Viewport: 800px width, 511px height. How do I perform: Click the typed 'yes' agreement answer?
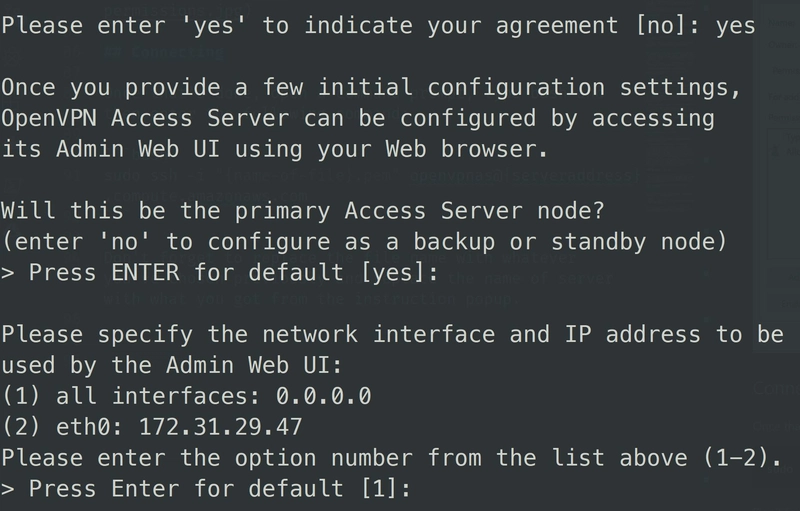pyautogui.click(x=735, y=26)
